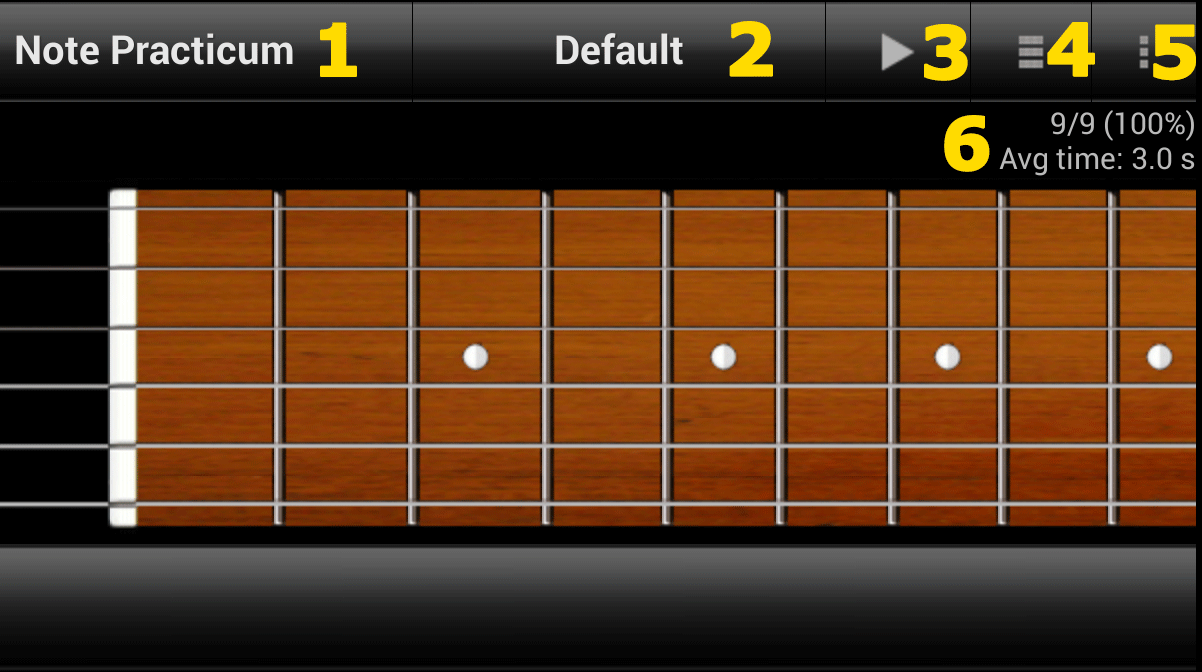Tap the ninth fret inlay dot
The height and width of the screenshot is (672, 1202).
click(x=1159, y=357)
